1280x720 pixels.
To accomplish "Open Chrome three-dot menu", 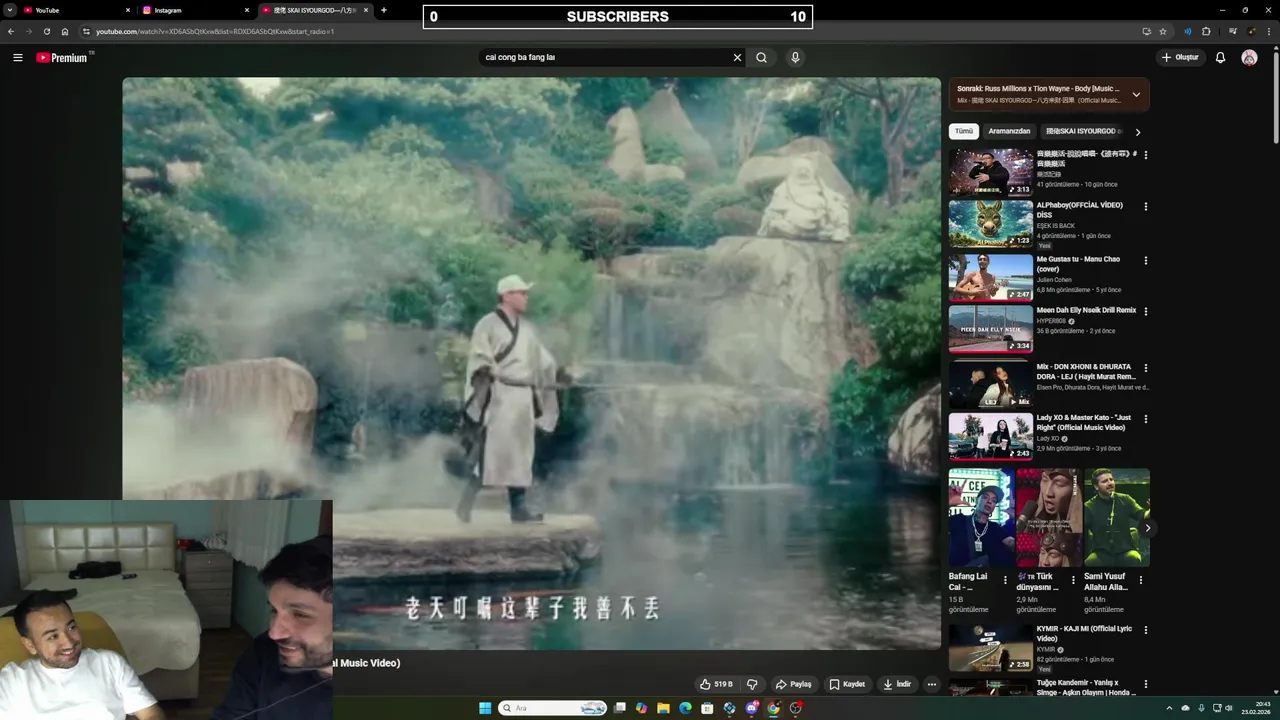I will click(1270, 31).
